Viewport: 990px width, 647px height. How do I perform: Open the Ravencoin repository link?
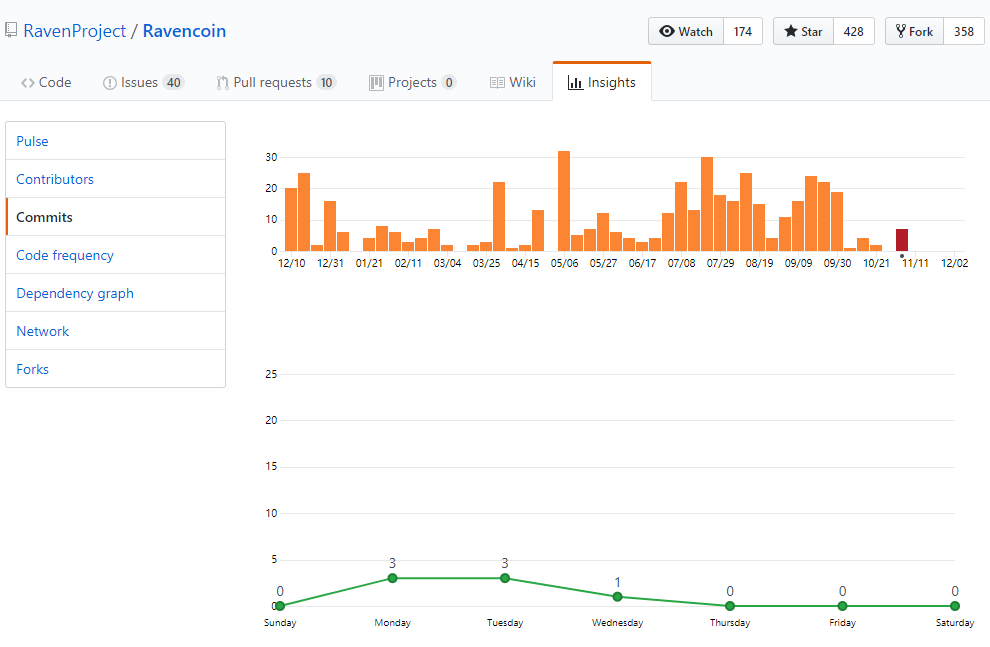[184, 31]
